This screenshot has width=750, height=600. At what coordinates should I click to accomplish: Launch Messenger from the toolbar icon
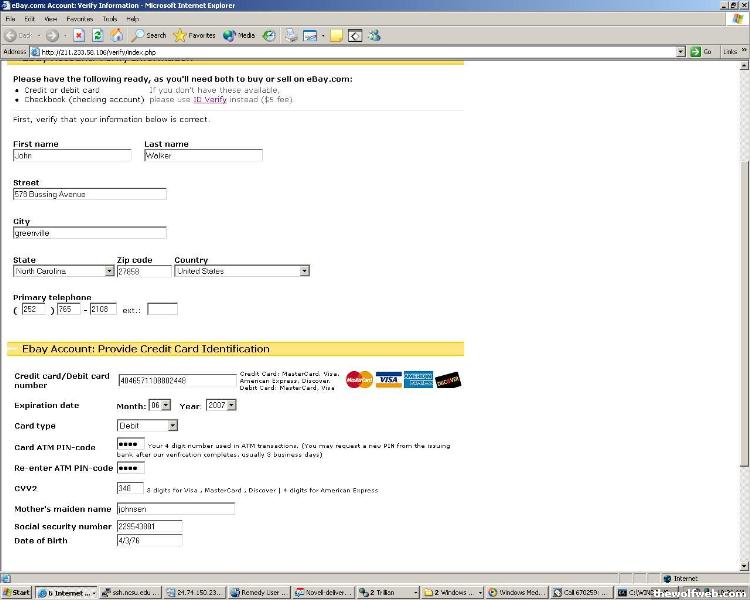pyautogui.click(x=375, y=35)
